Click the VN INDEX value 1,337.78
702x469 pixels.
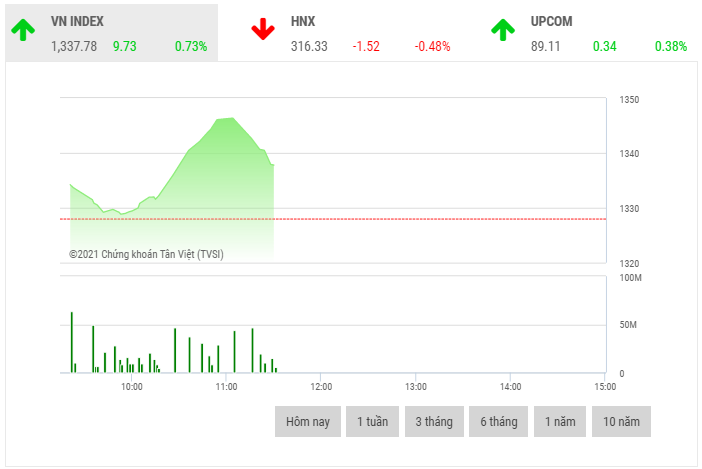click(x=74, y=46)
